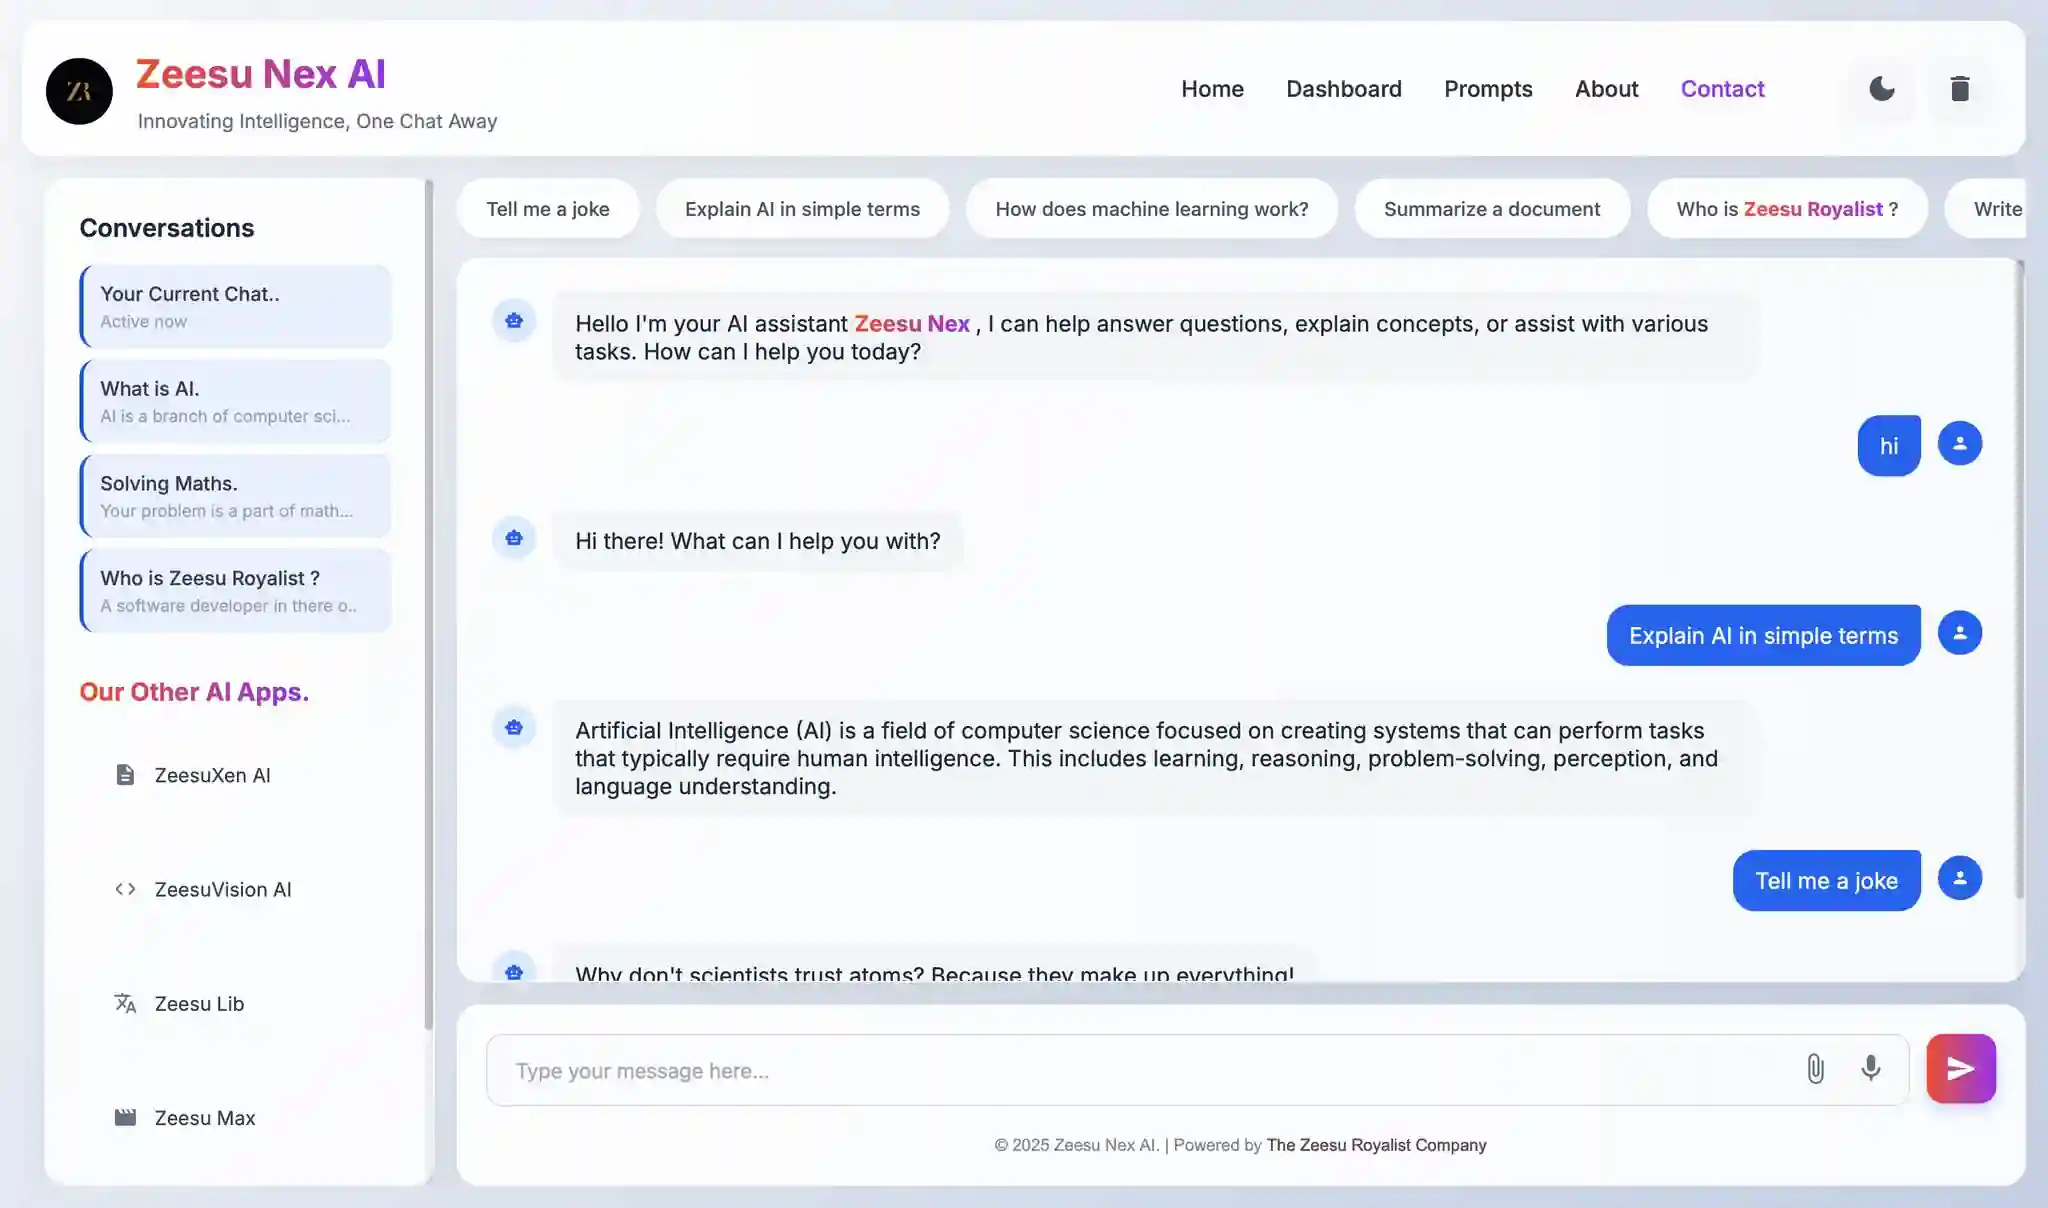This screenshot has height=1208, width=2048.
Task: Send the message with the arrow button
Action: [1960, 1069]
